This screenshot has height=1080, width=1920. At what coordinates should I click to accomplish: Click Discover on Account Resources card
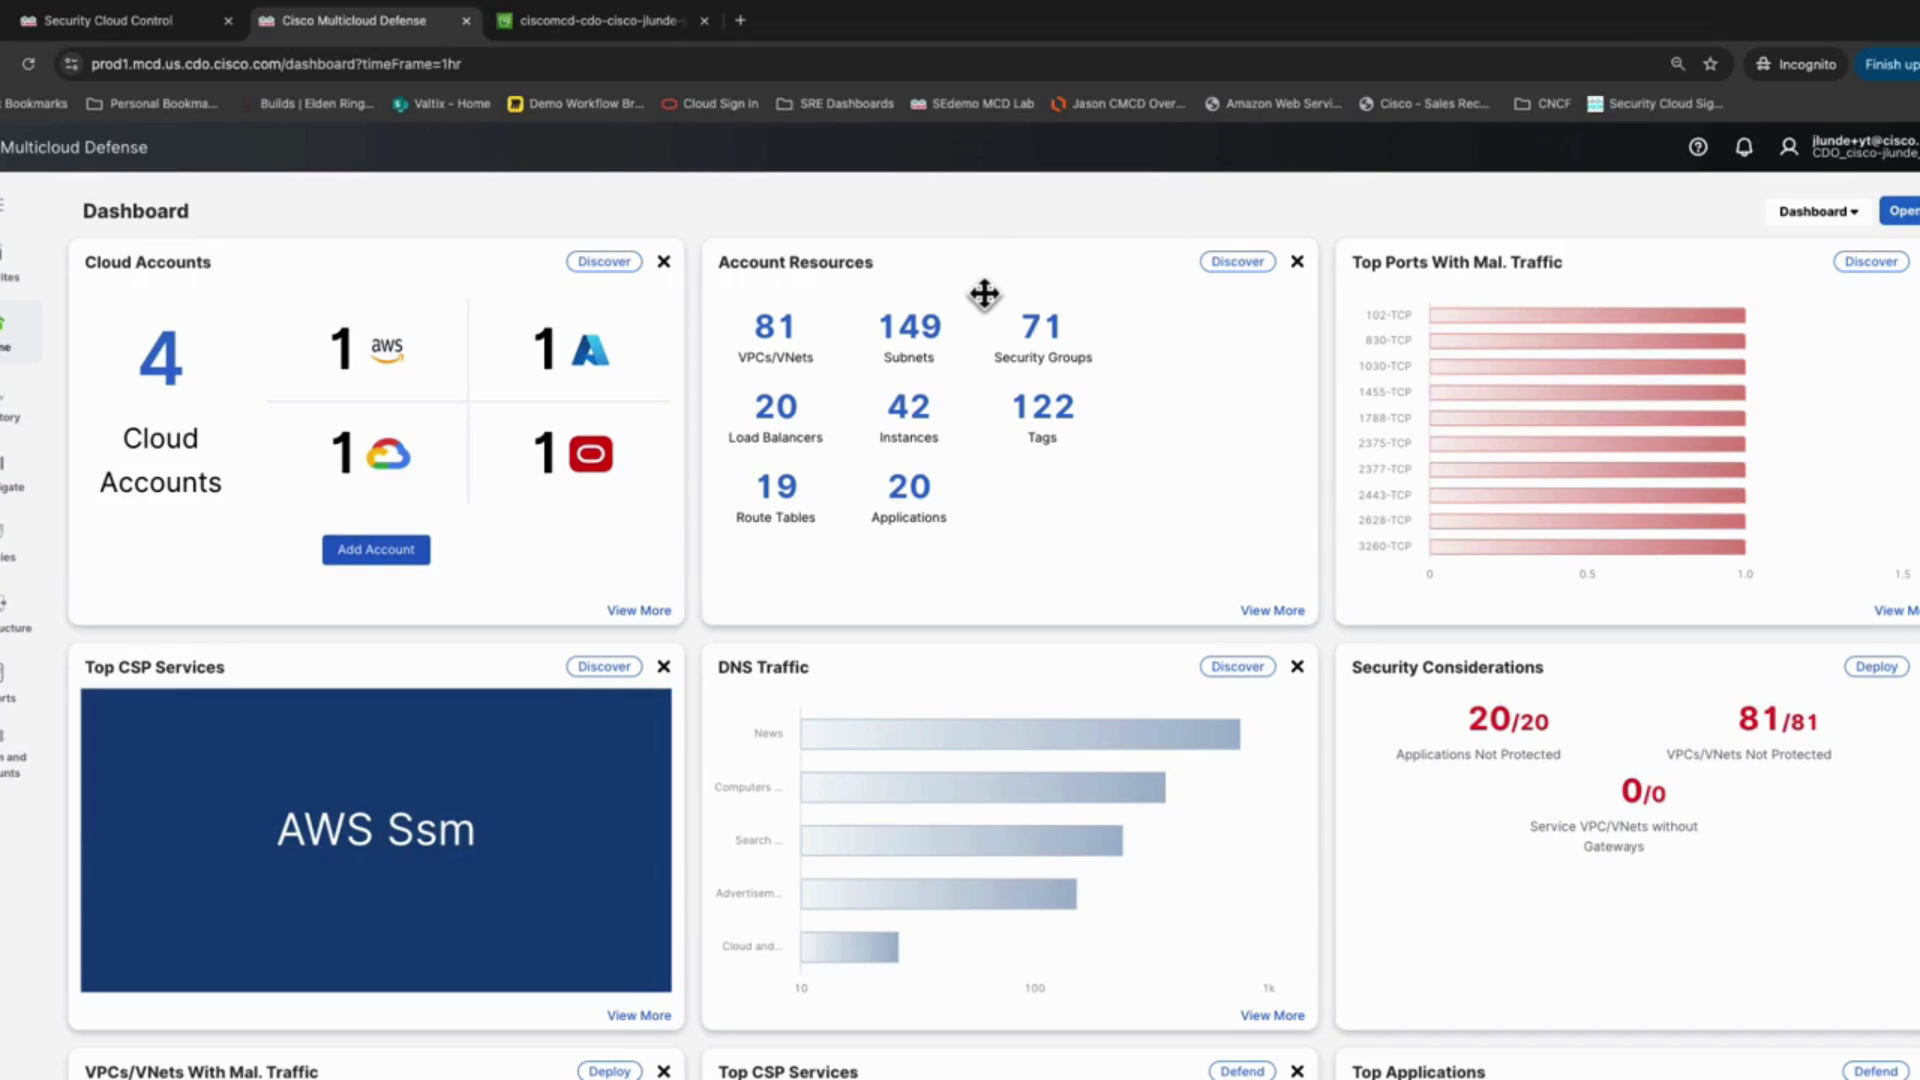pyautogui.click(x=1238, y=262)
